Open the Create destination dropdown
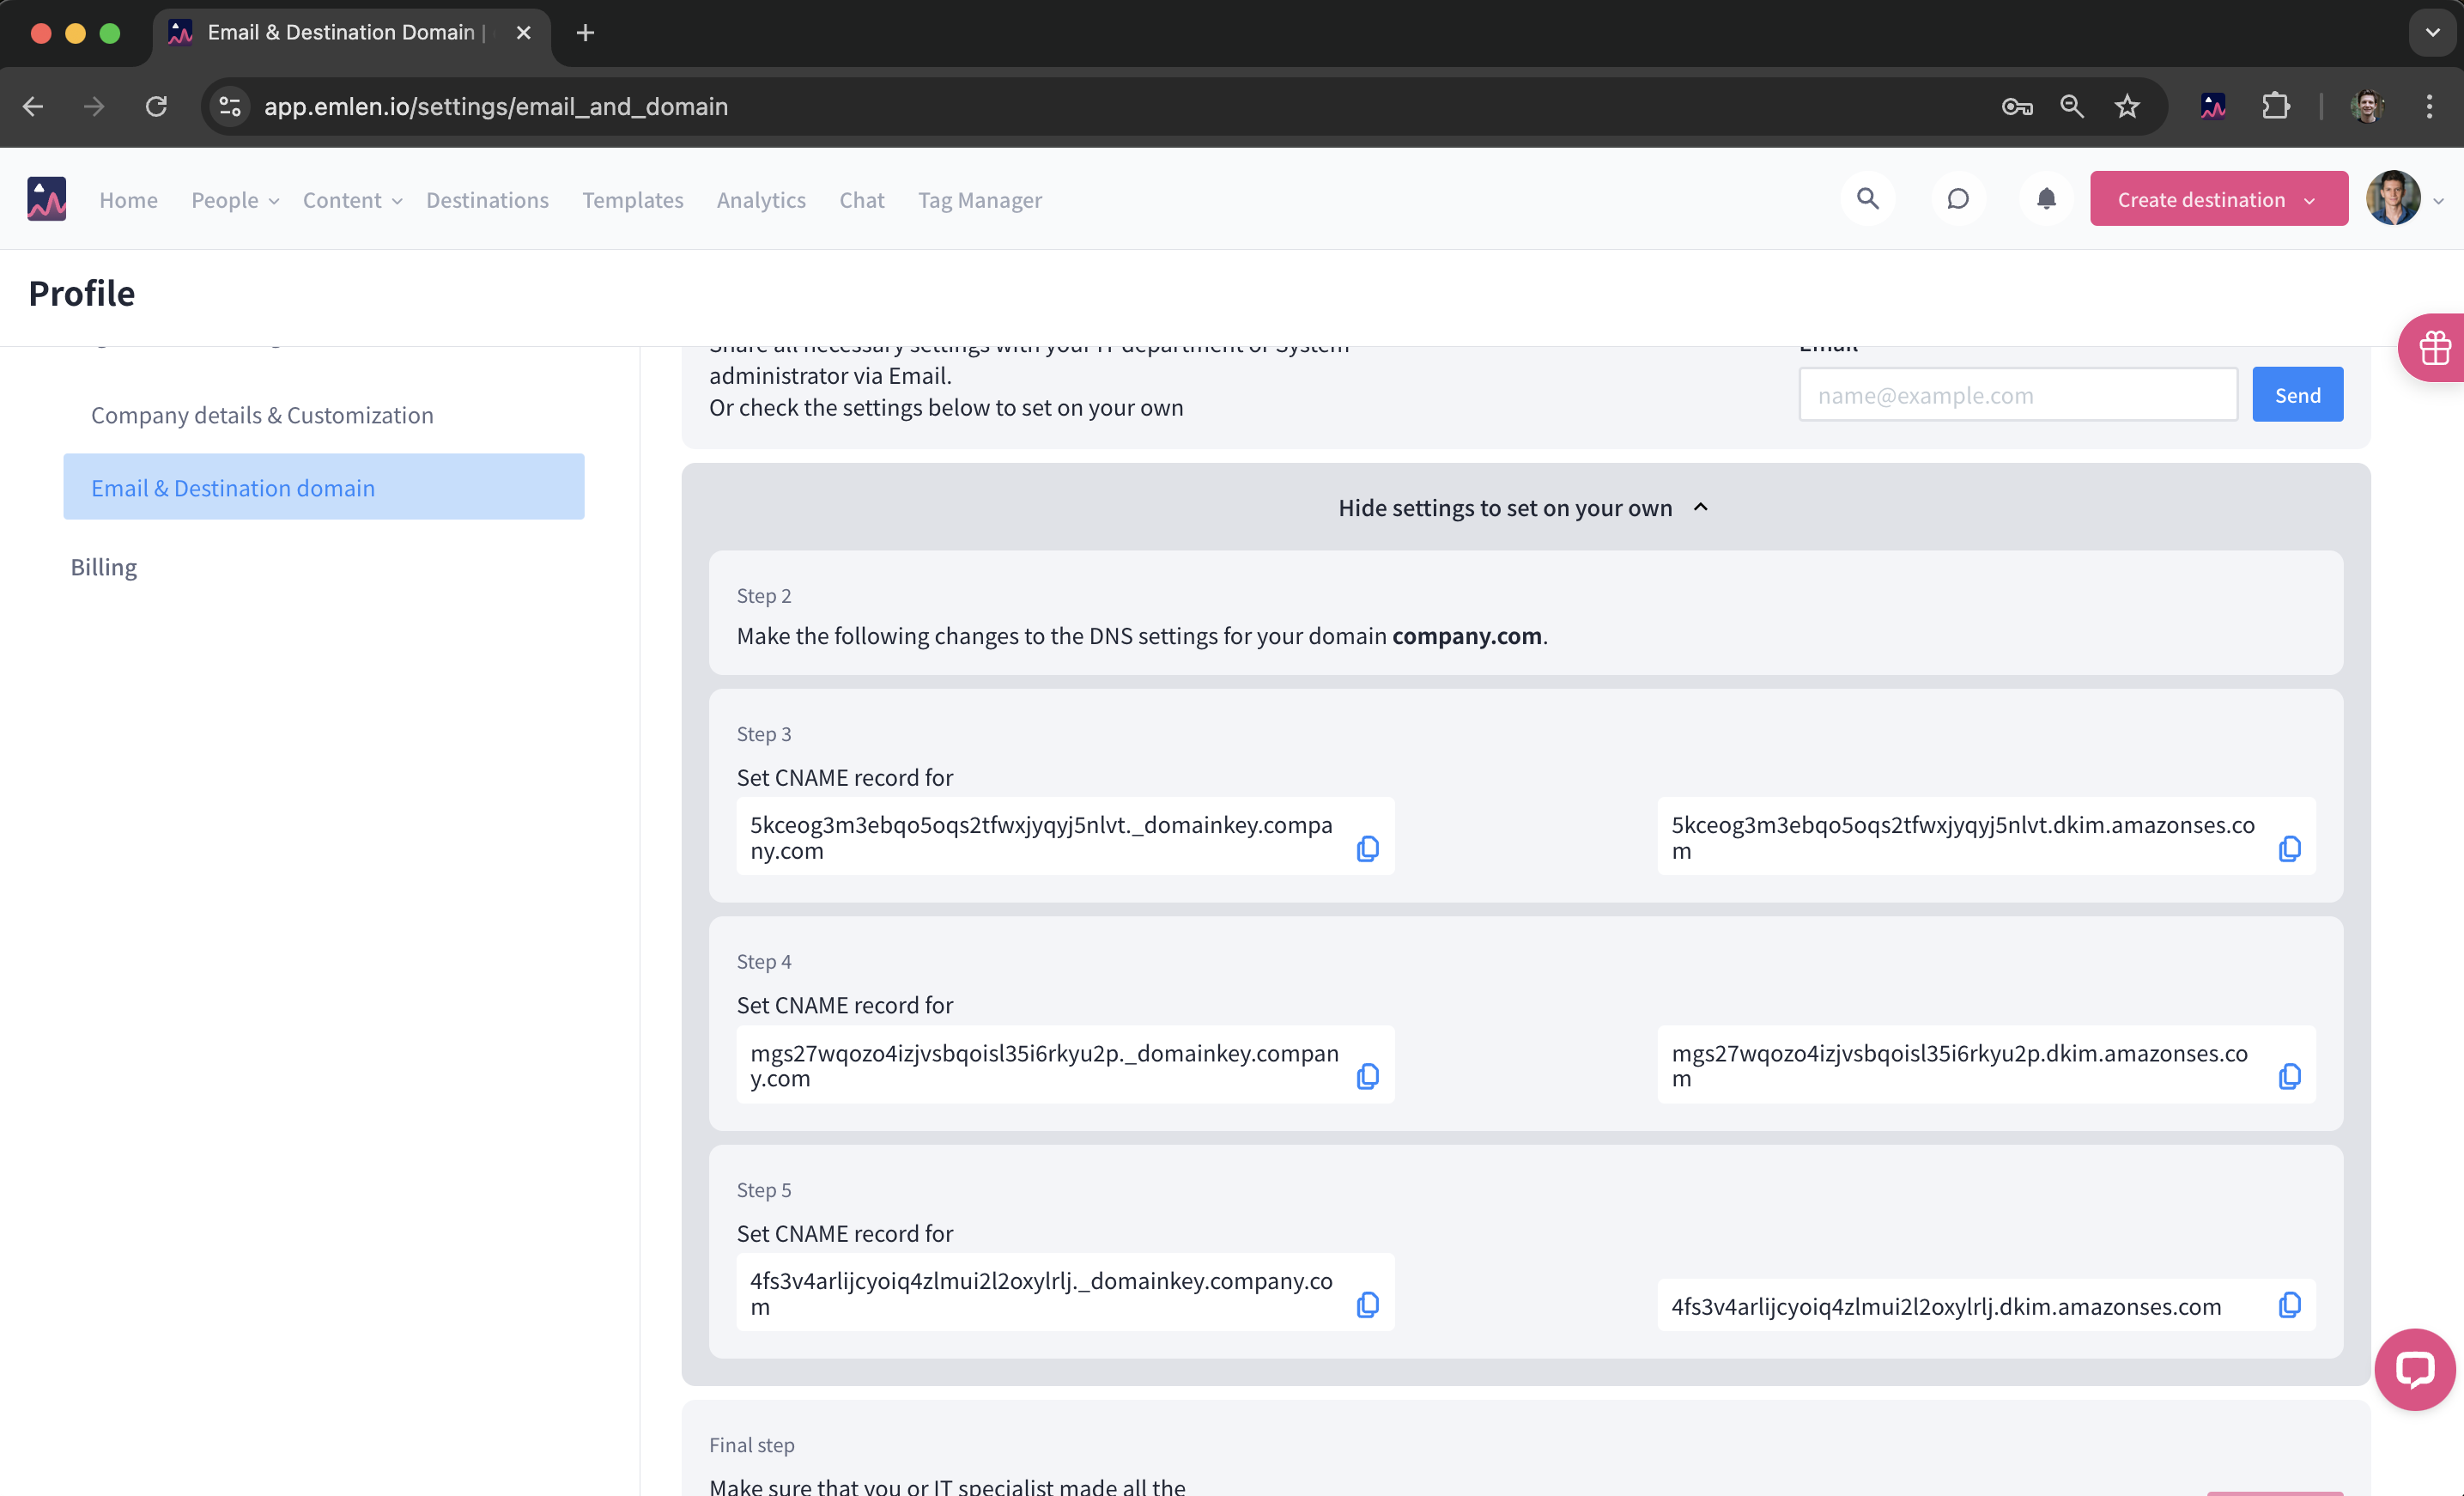 (x=2217, y=199)
